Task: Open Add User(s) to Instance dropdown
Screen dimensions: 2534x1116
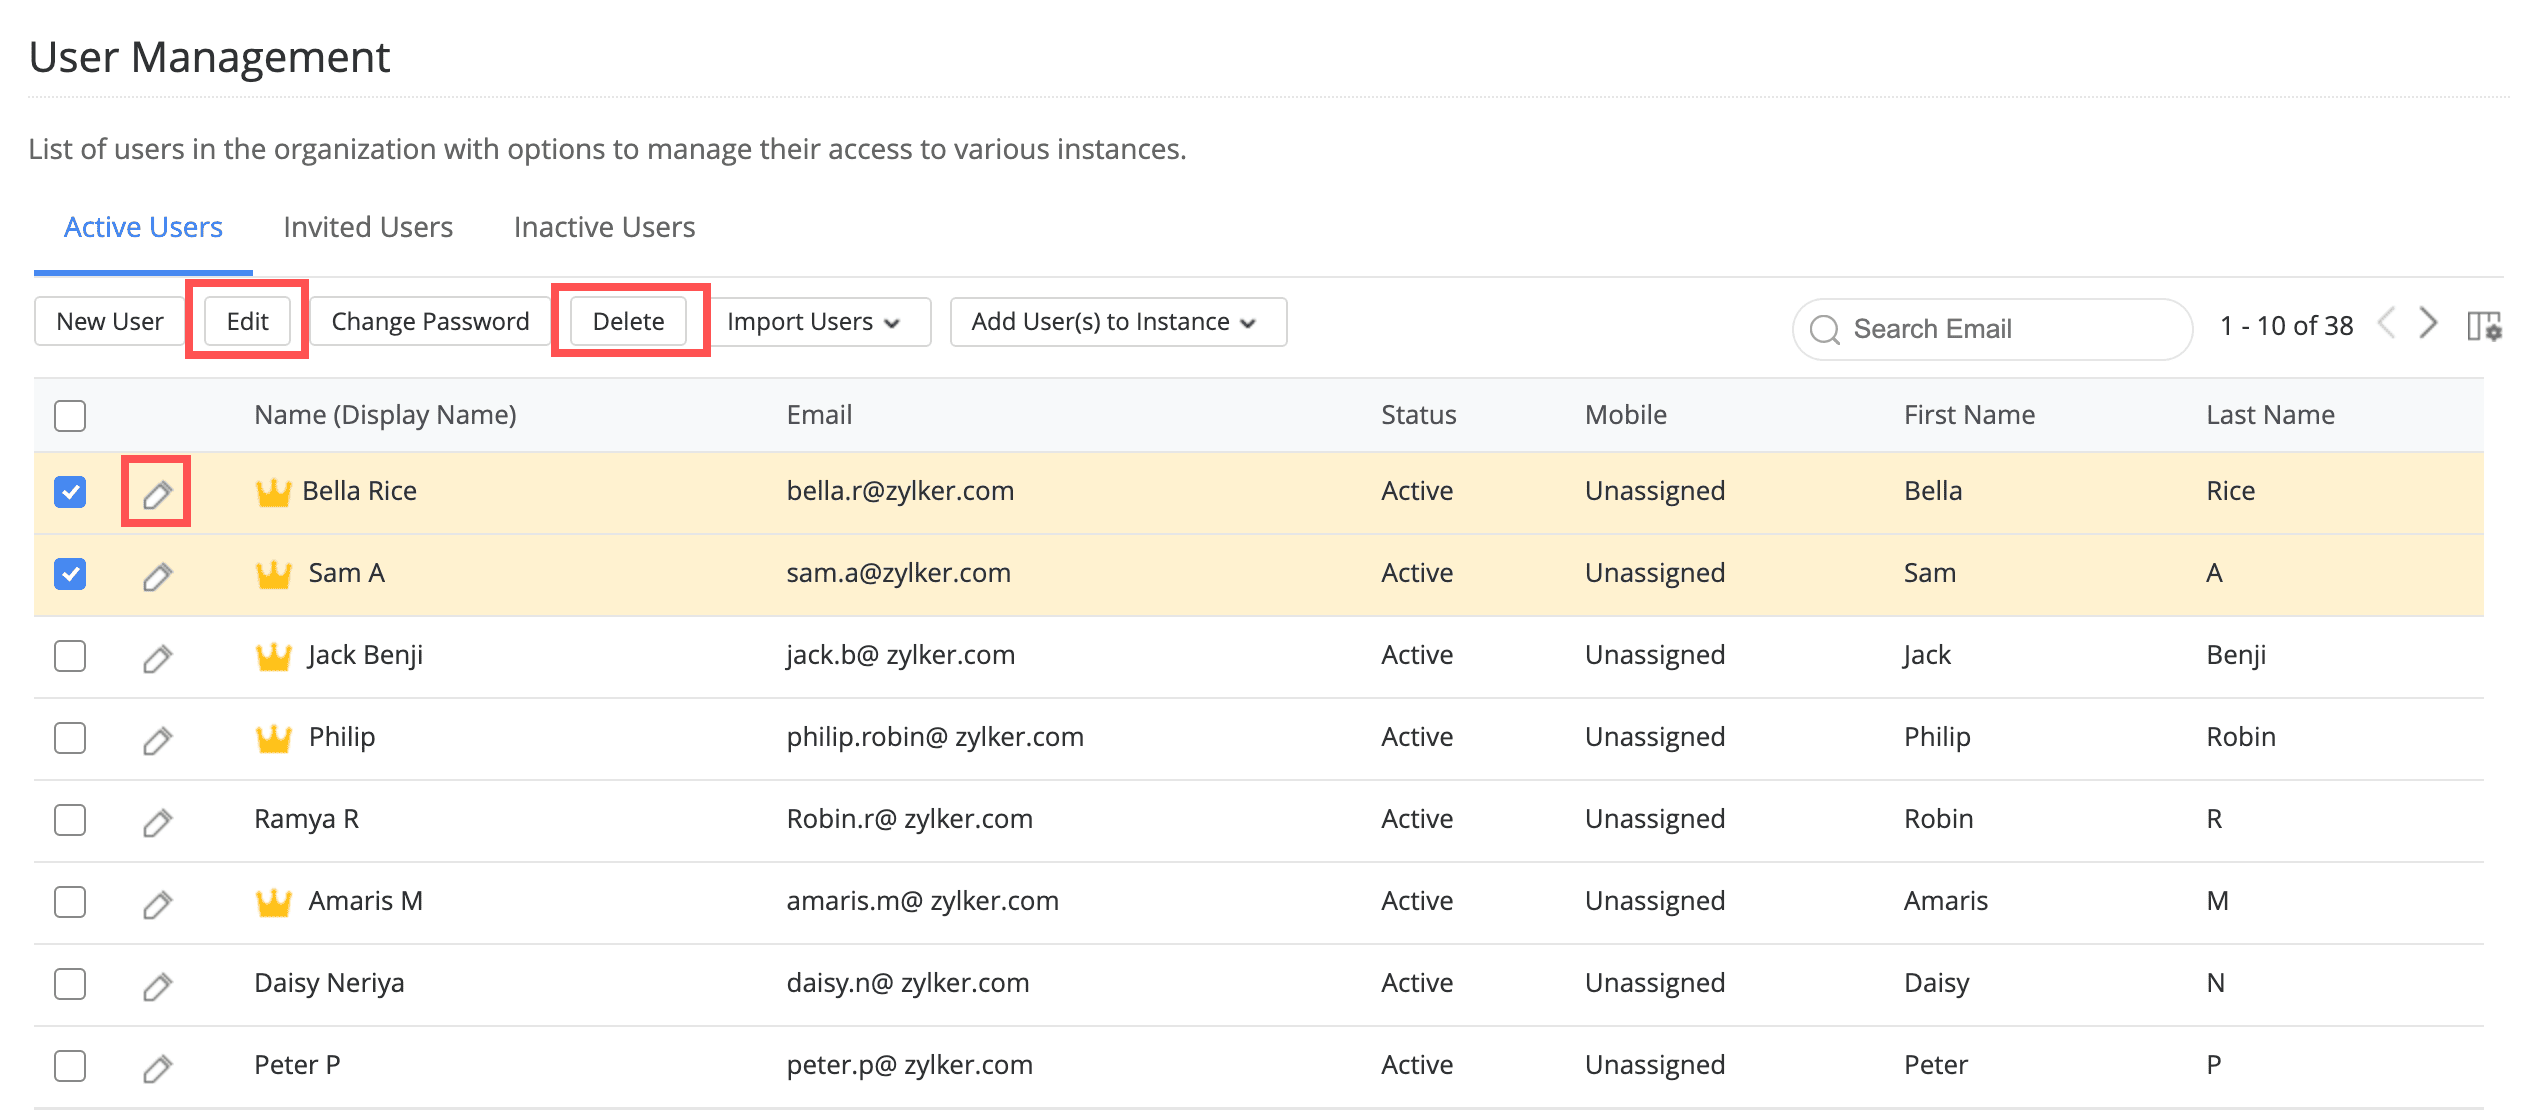Action: [x=1116, y=322]
